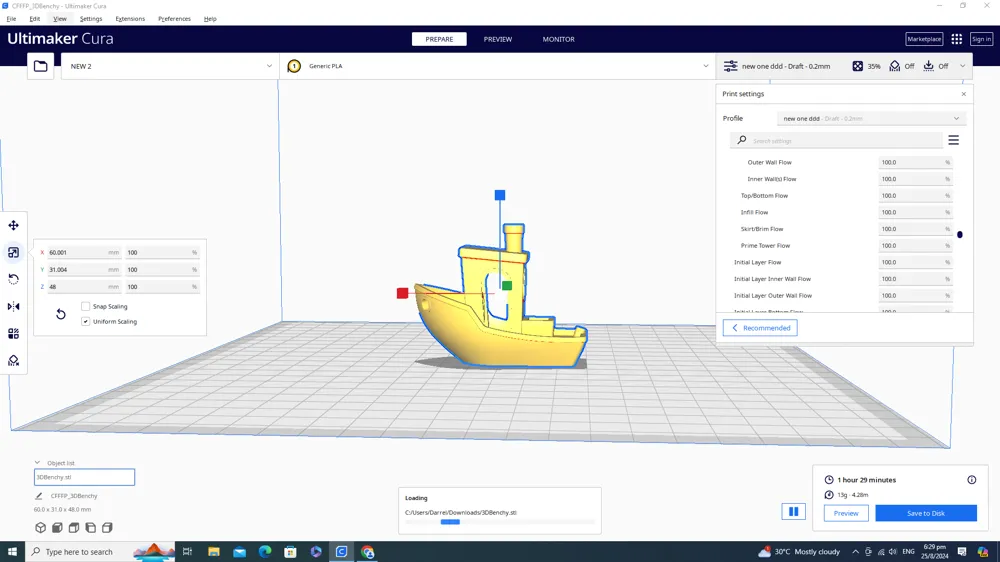Image resolution: width=1000 pixels, height=562 pixels.
Task: Switch to top view icon
Action: coord(74,528)
